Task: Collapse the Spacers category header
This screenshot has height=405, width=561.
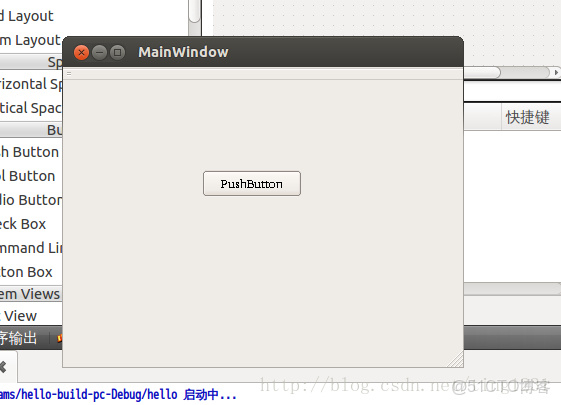Action: (31, 62)
